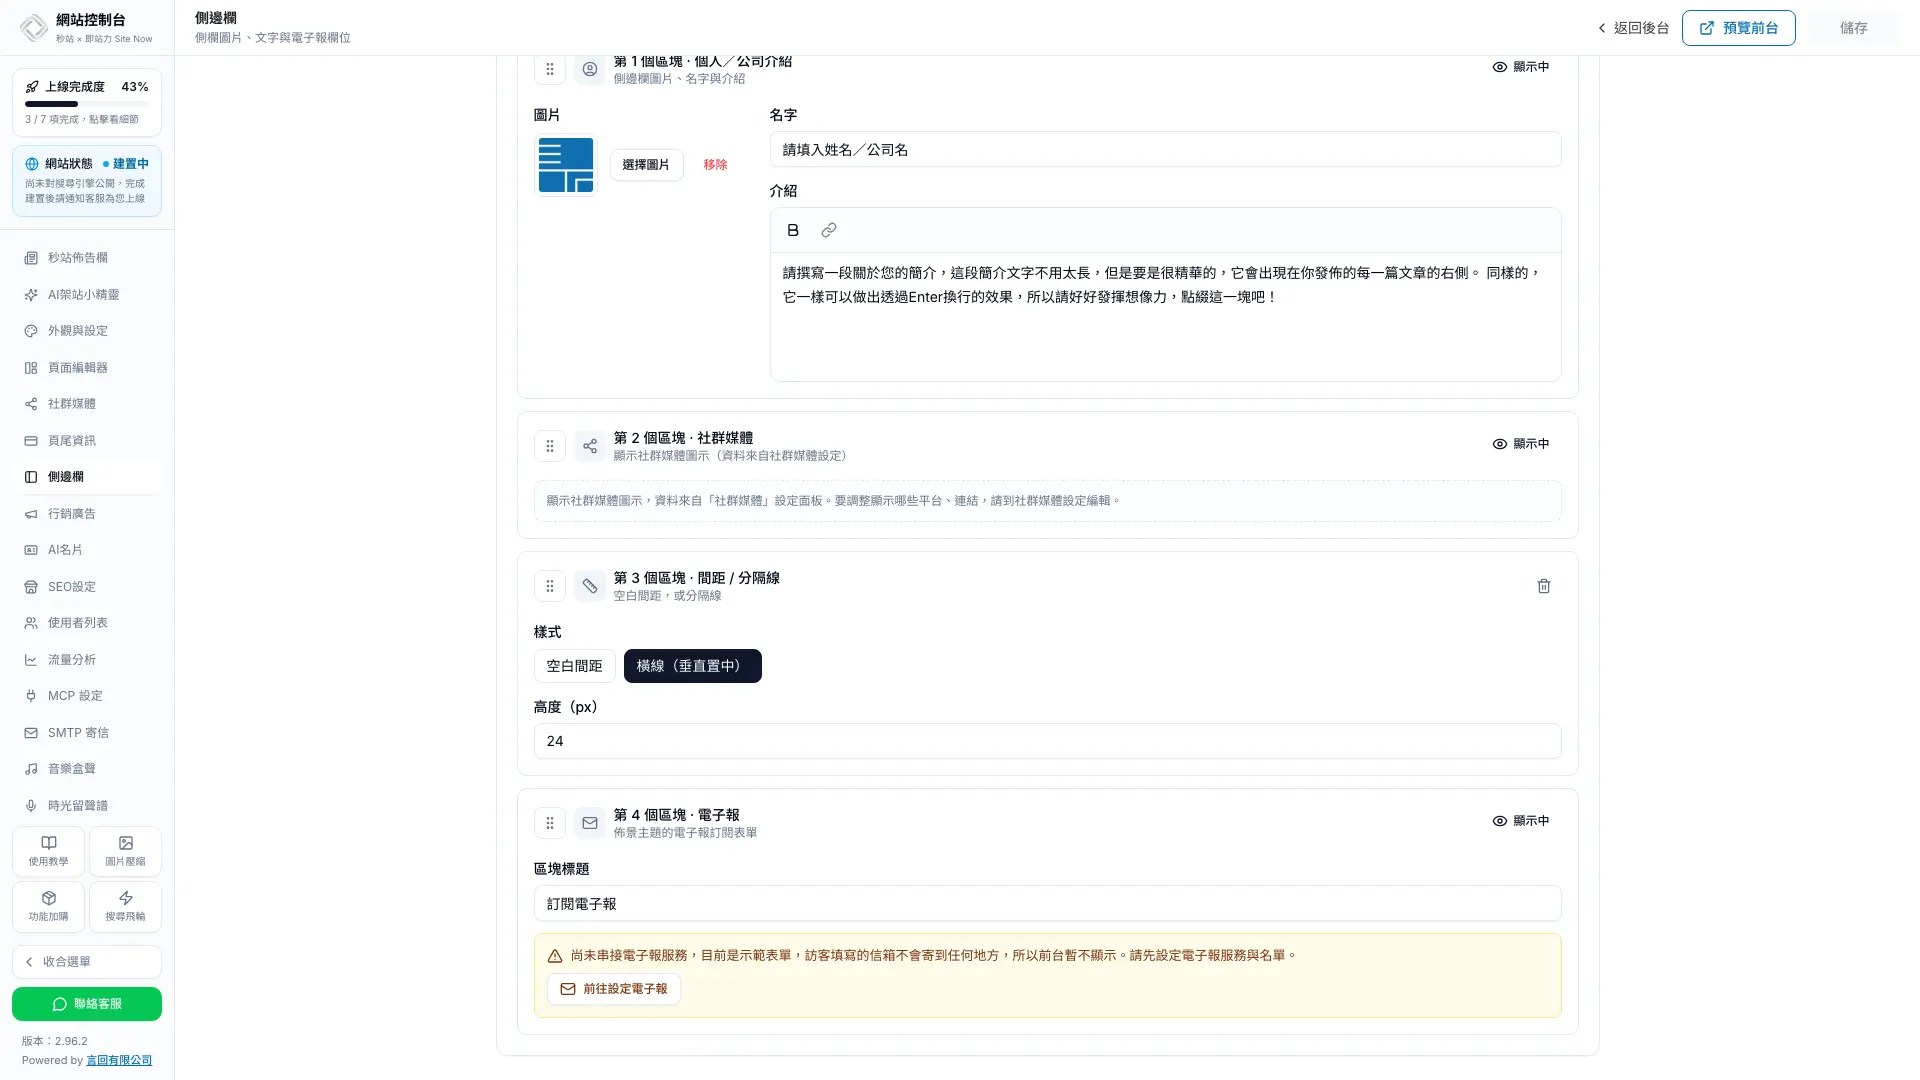Click 前往設定電子報 button
The image size is (1920, 1080).
tap(614, 989)
